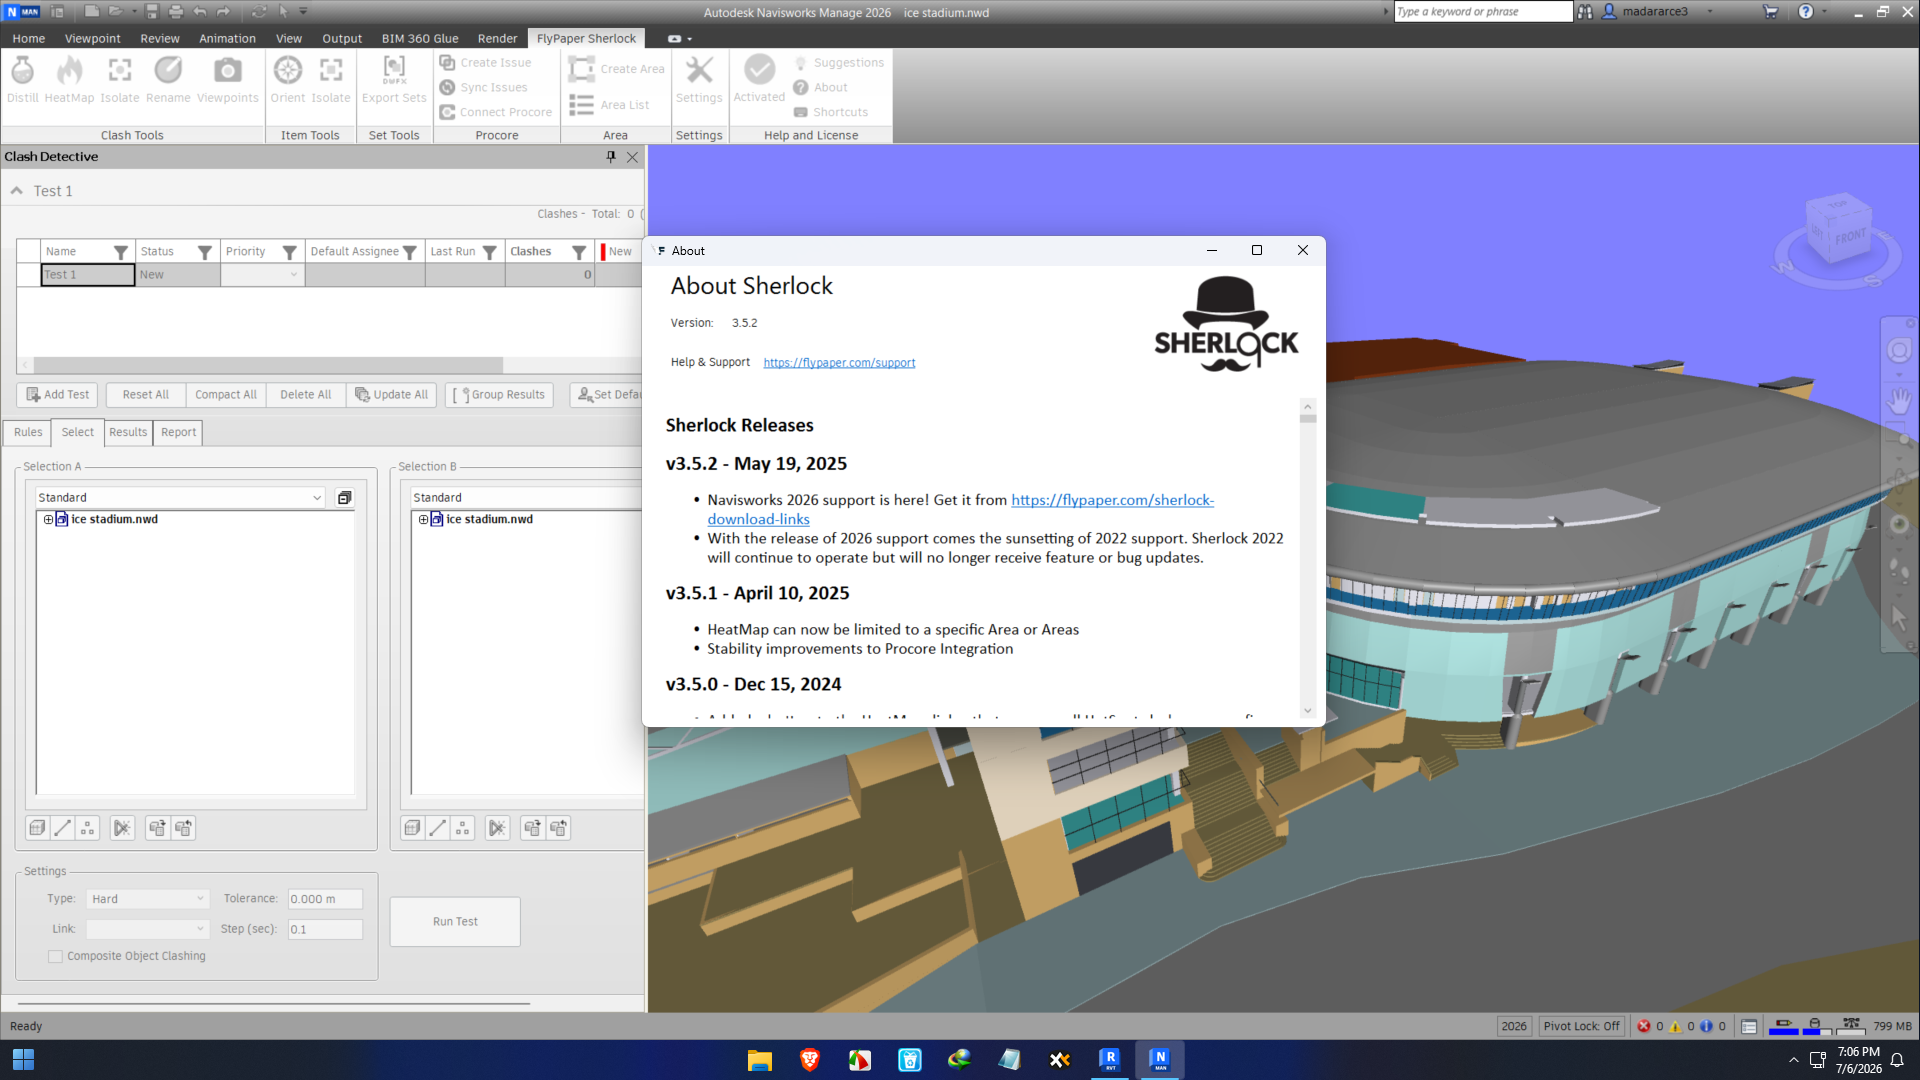Open the Area List

point(609,105)
